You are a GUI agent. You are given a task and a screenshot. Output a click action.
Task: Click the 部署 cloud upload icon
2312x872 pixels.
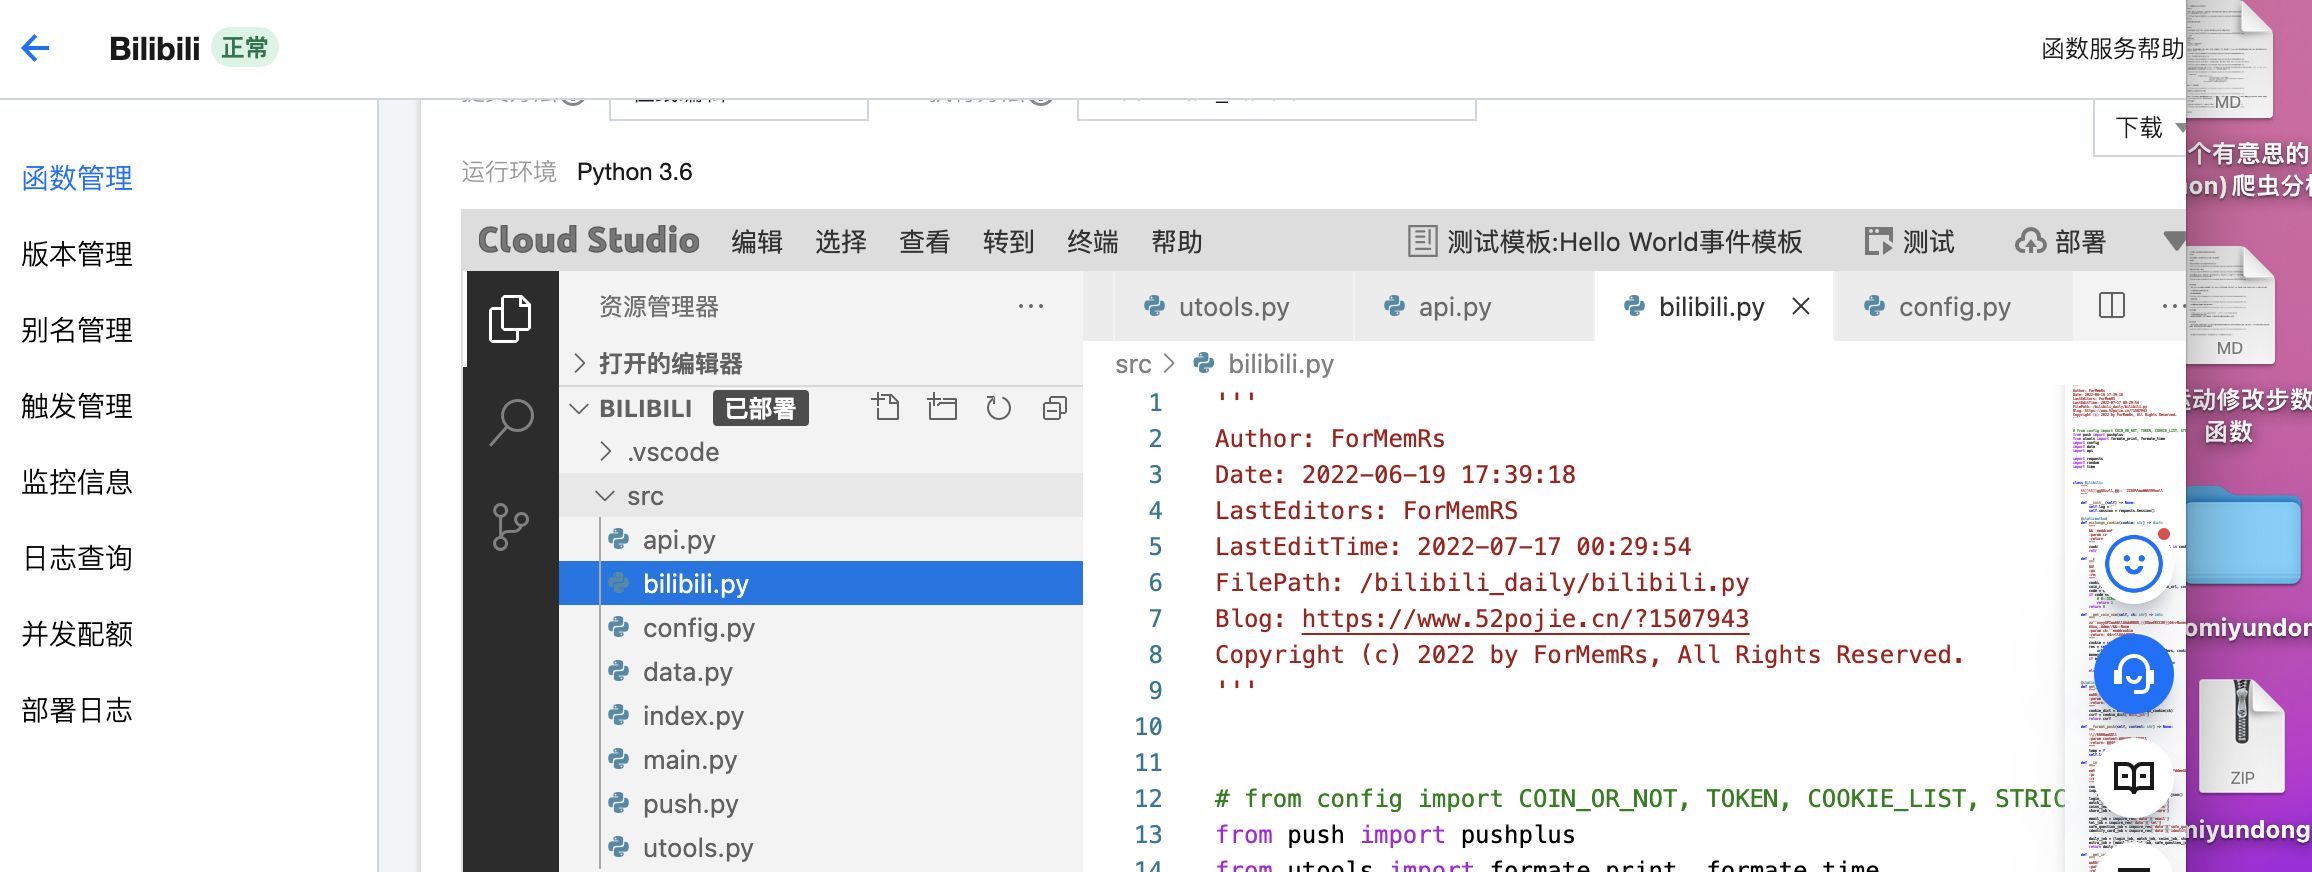[2031, 241]
